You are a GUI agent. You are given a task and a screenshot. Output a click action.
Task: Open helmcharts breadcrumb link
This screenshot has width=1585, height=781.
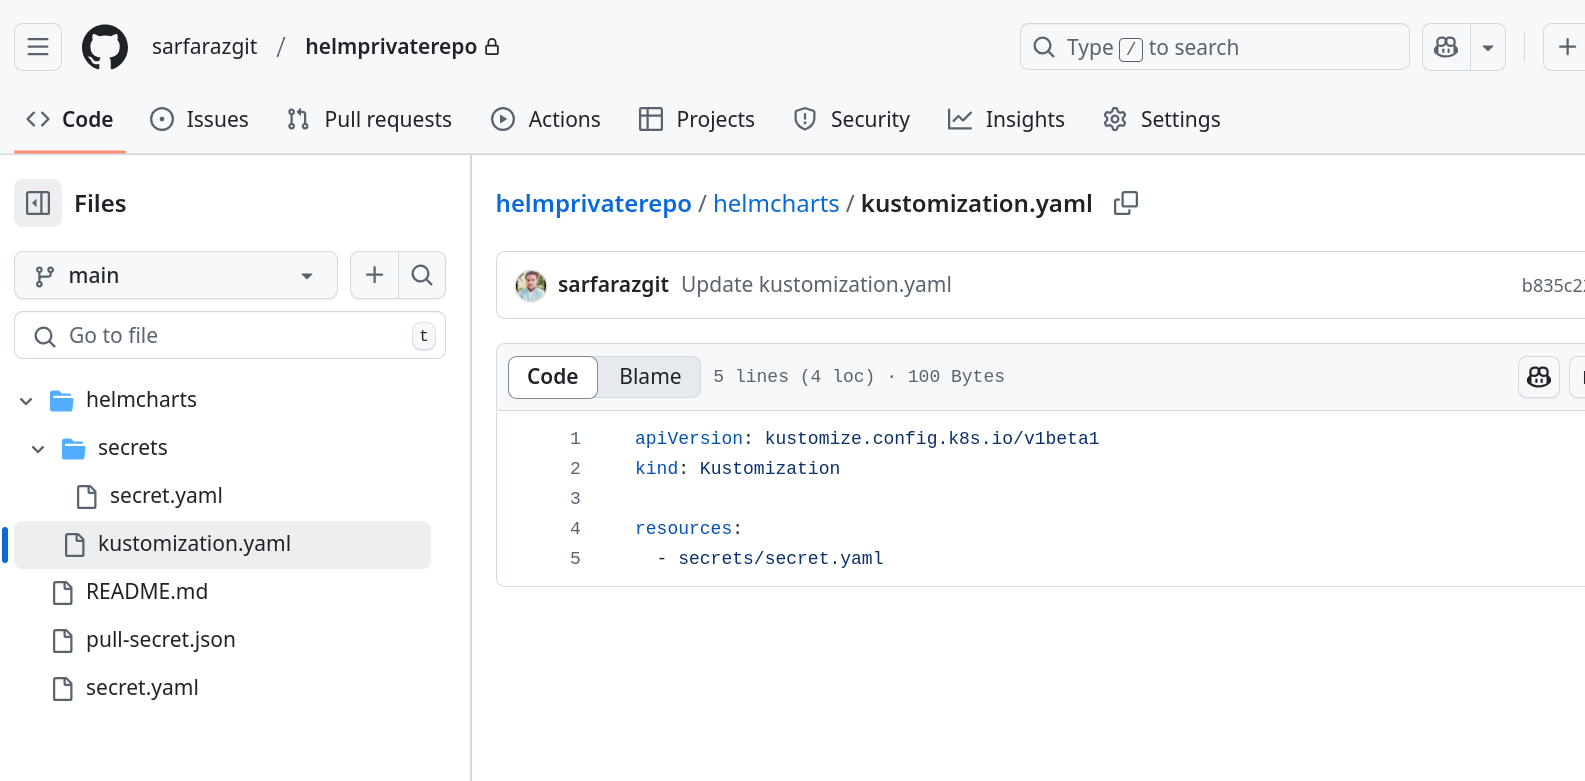pyautogui.click(x=776, y=204)
